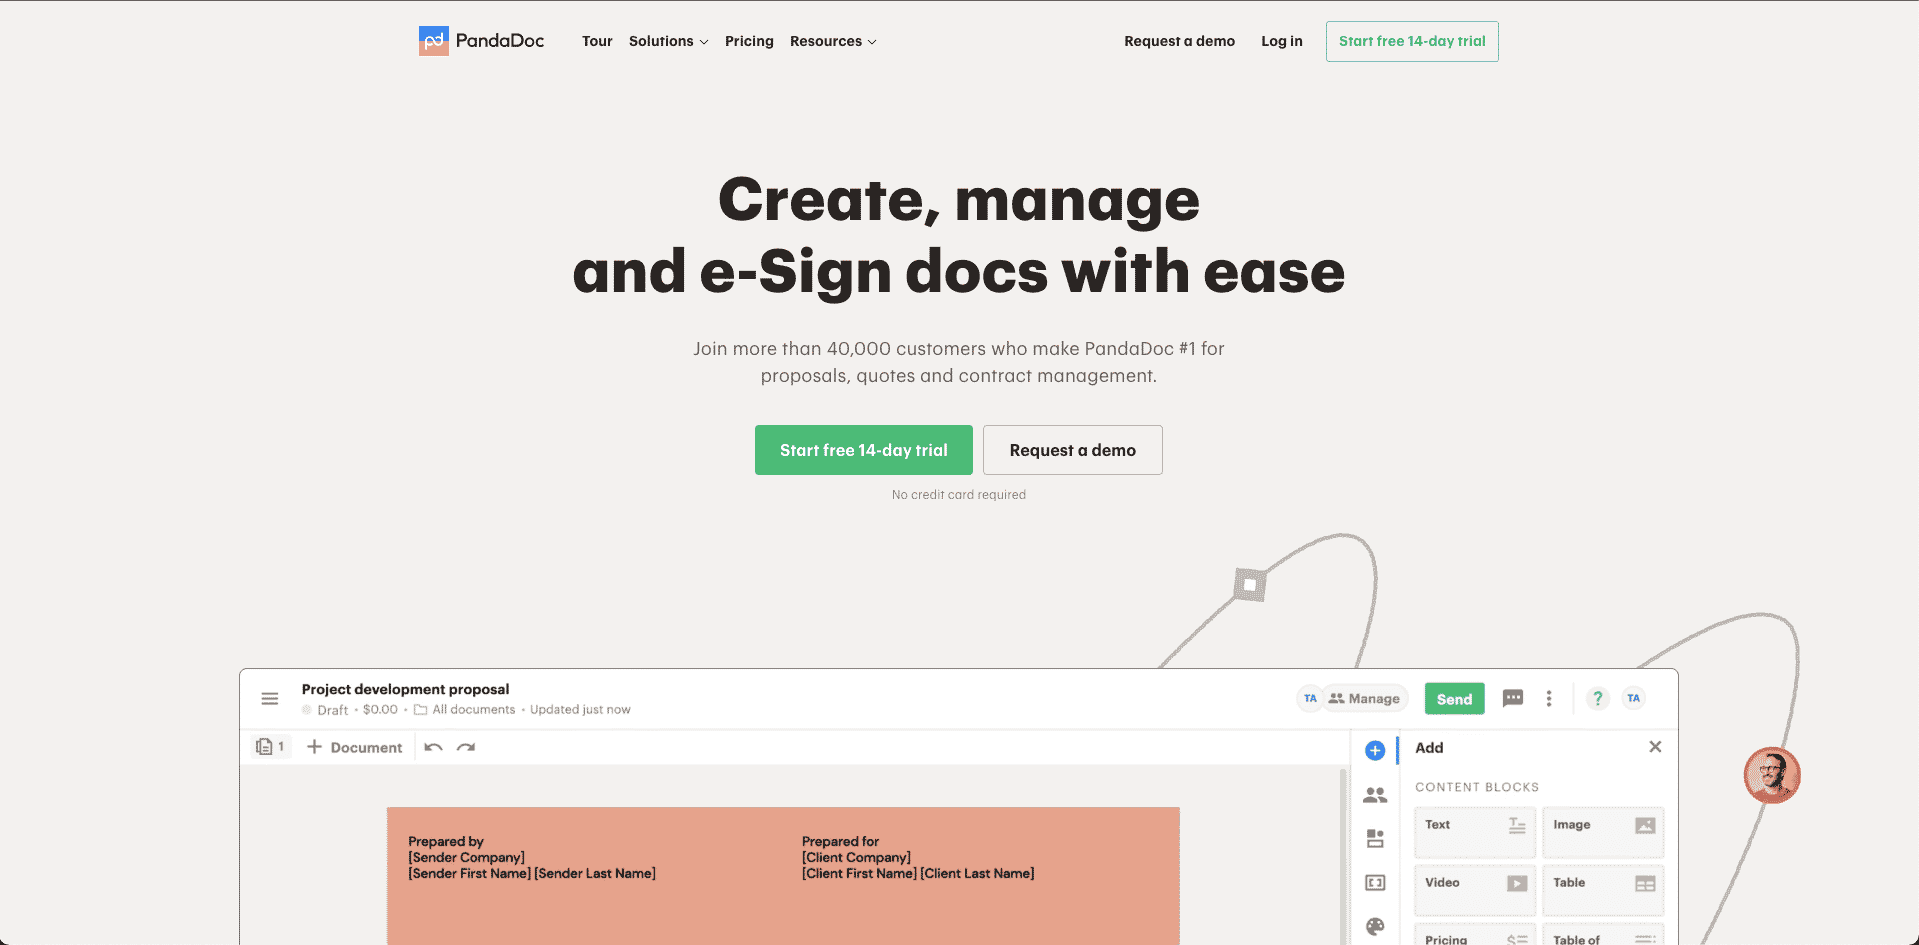Click the Prepared for label
This screenshot has width=1919, height=945.
(840, 841)
